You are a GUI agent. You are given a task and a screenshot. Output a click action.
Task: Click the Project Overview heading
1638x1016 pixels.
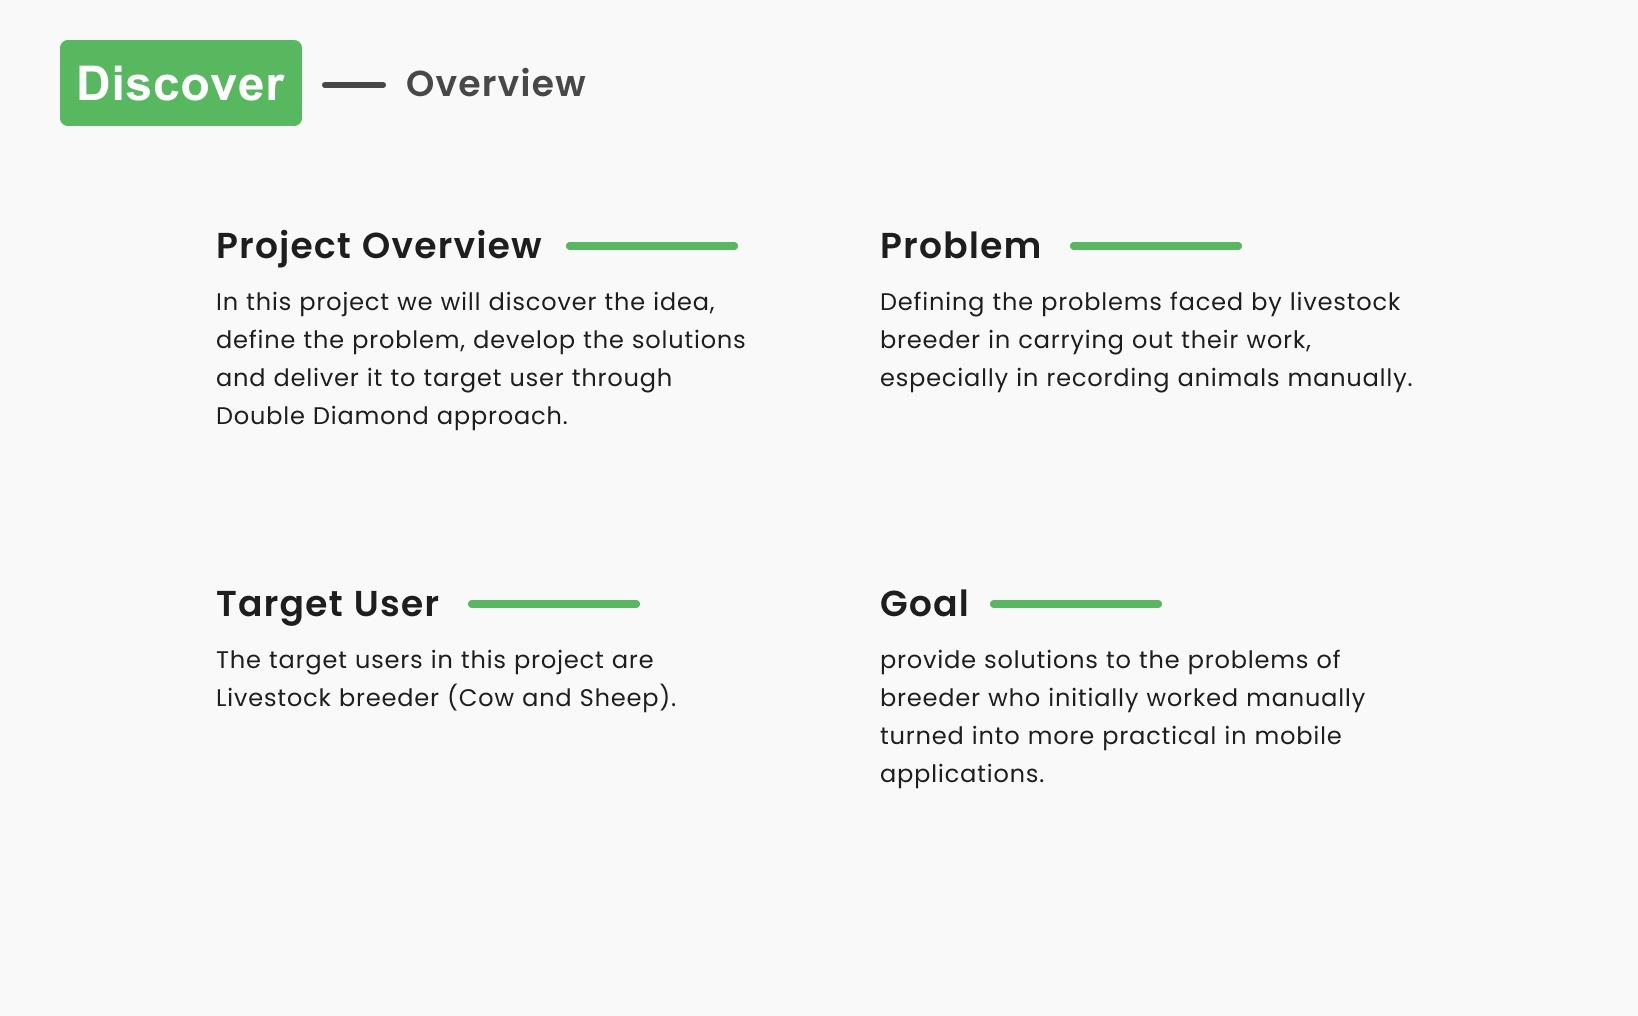pyautogui.click(x=379, y=246)
